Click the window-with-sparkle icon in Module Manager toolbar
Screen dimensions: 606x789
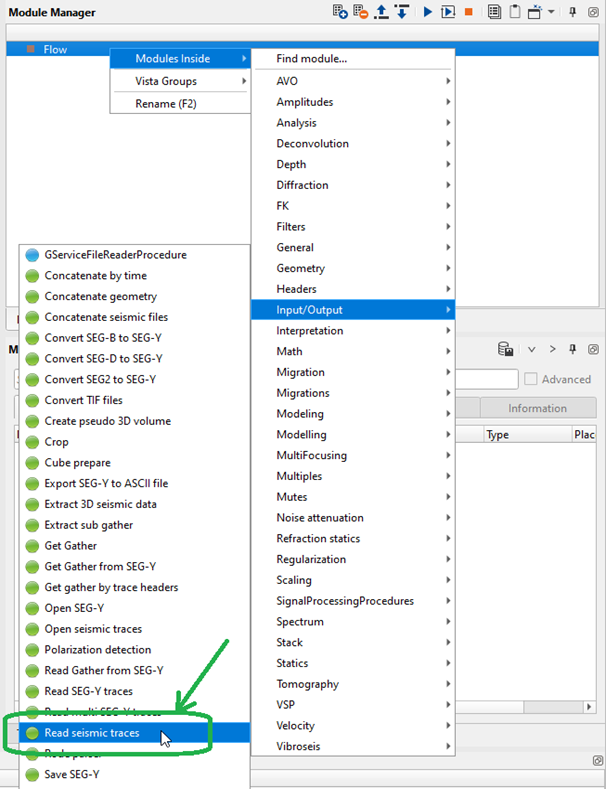(x=535, y=12)
